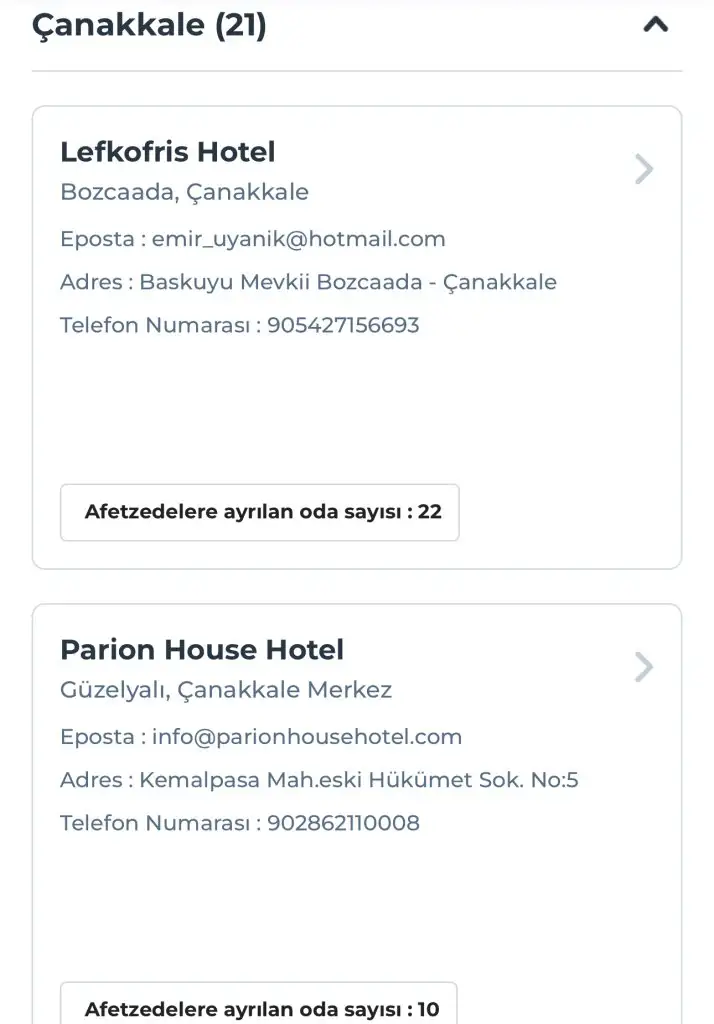The width and height of the screenshot is (714, 1024).
Task: Click Telefon Numarası label on Lefkofris card
Action: pos(154,325)
